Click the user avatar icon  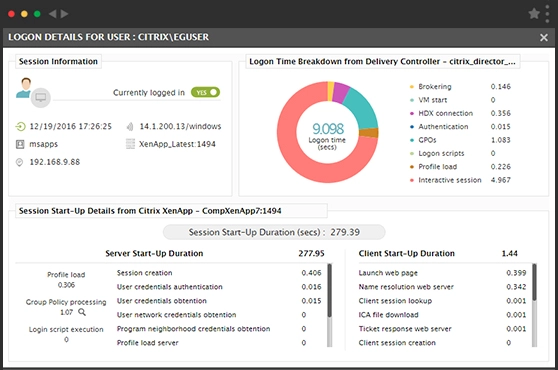pyautogui.click(x=24, y=88)
